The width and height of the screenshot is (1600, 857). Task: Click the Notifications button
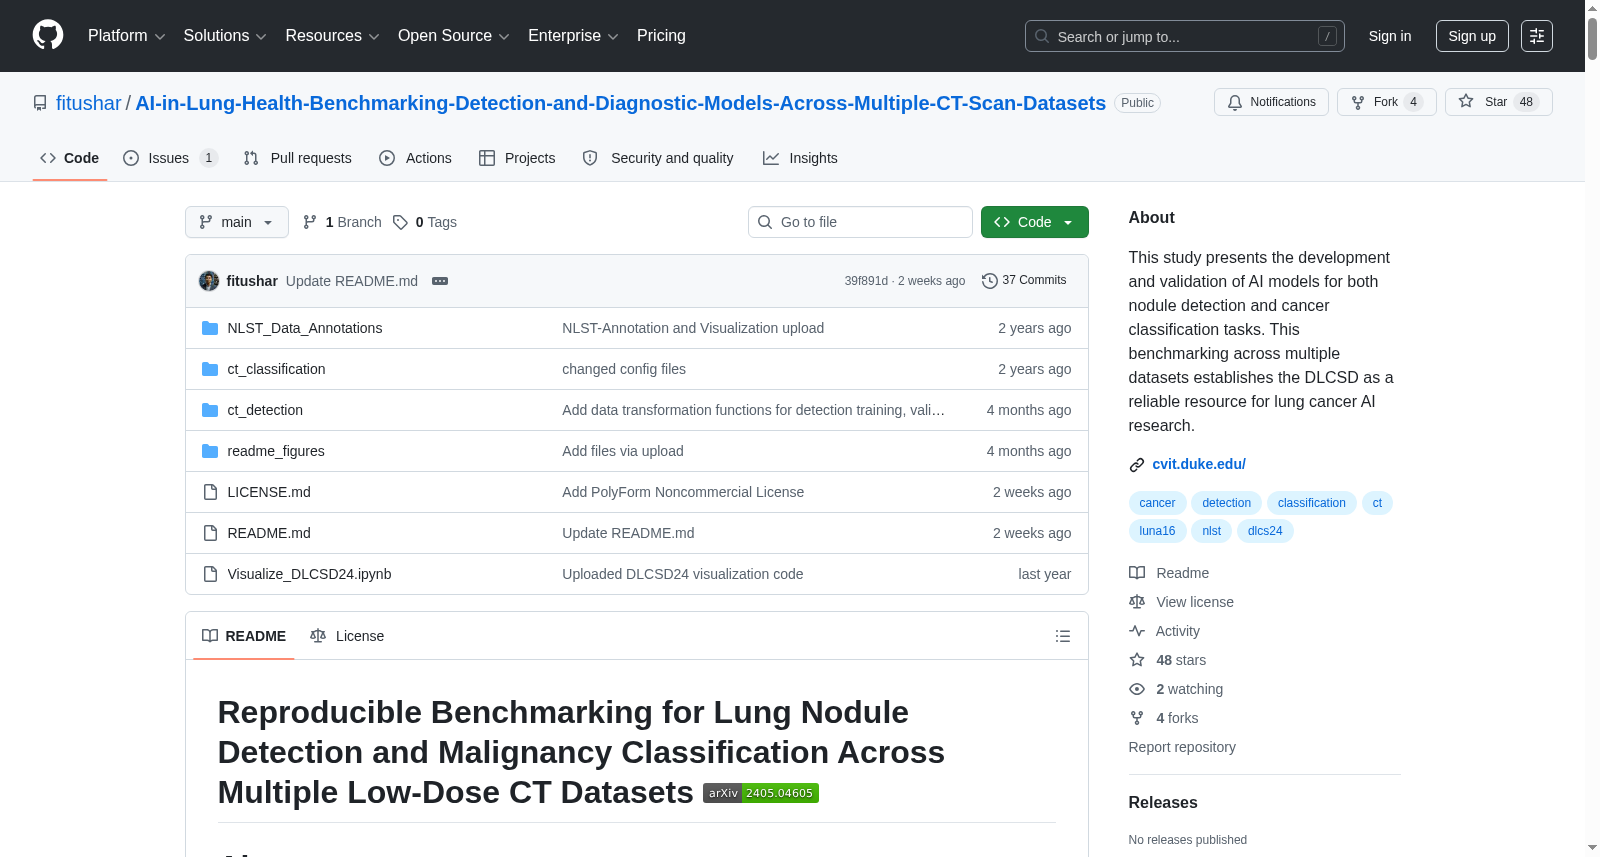pyautogui.click(x=1271, y=102)
